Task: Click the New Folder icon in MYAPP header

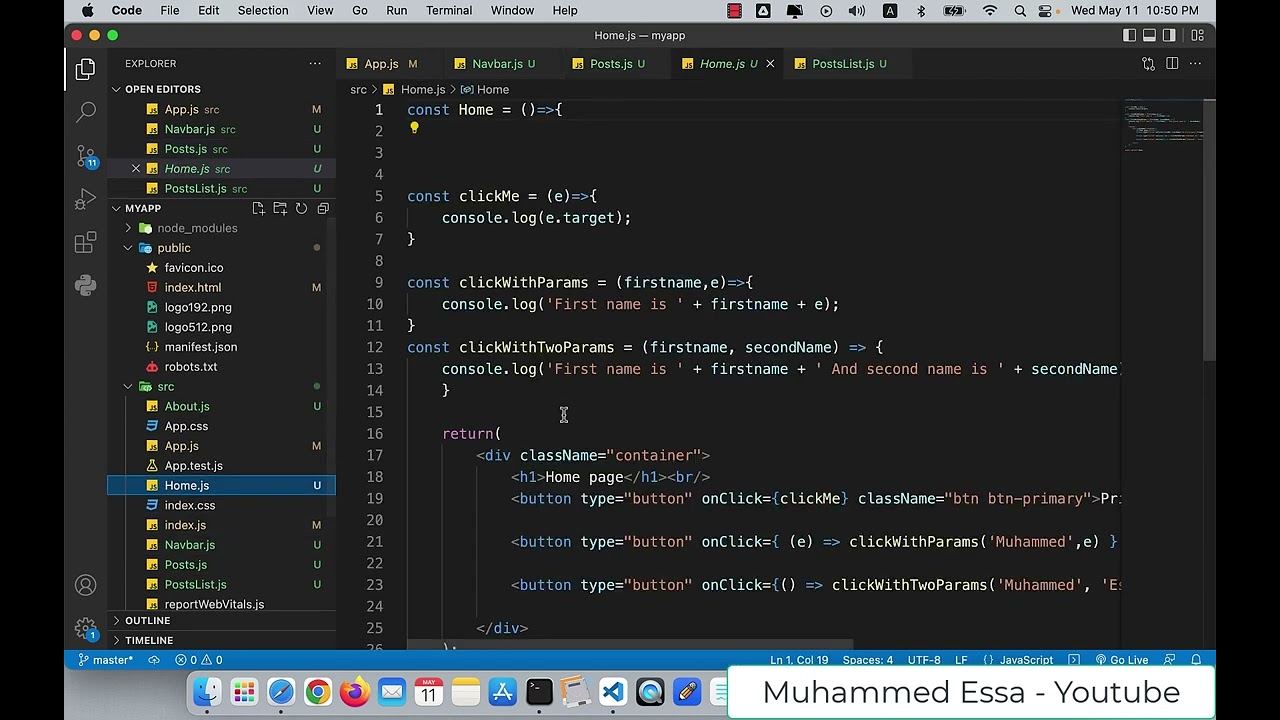Action: [280, 208]
